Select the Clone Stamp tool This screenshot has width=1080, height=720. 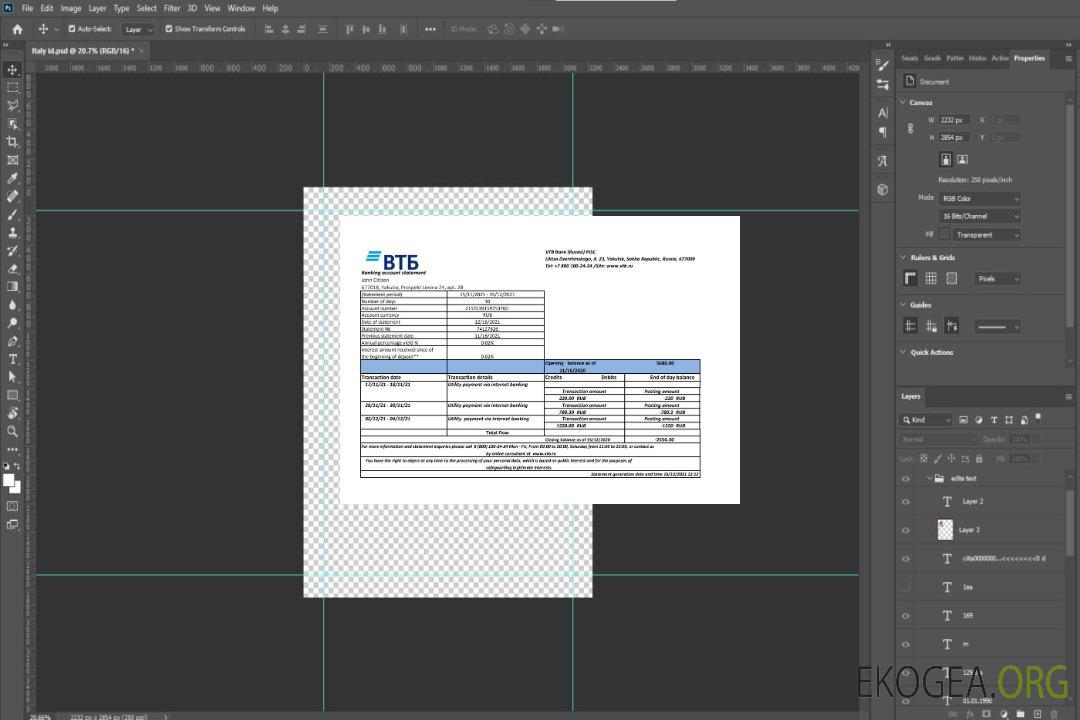click(x=12, y=233)
